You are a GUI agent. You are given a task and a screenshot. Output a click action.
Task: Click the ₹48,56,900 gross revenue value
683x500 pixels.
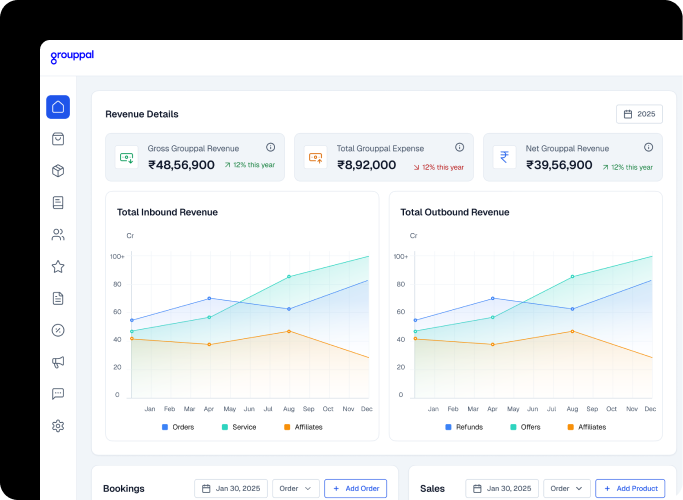[182, 165]
